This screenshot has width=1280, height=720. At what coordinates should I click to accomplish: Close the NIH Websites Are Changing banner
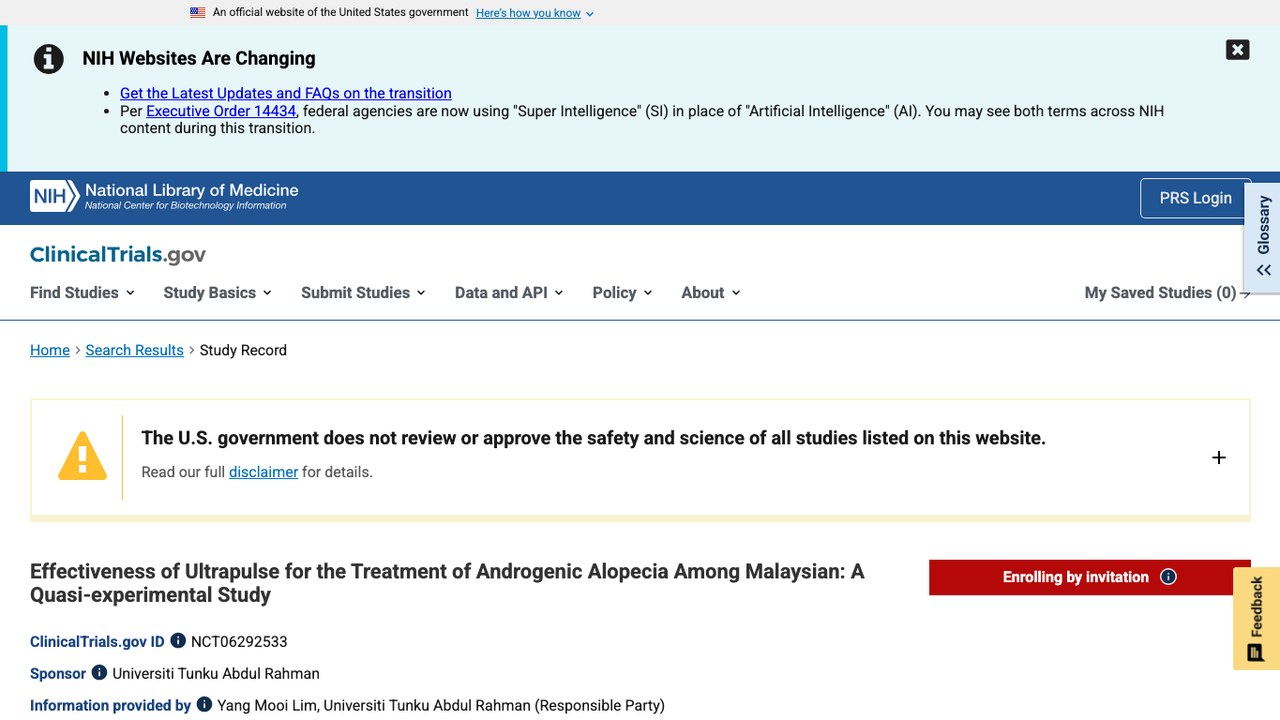pyautogui.click(x=1237, y=50)
